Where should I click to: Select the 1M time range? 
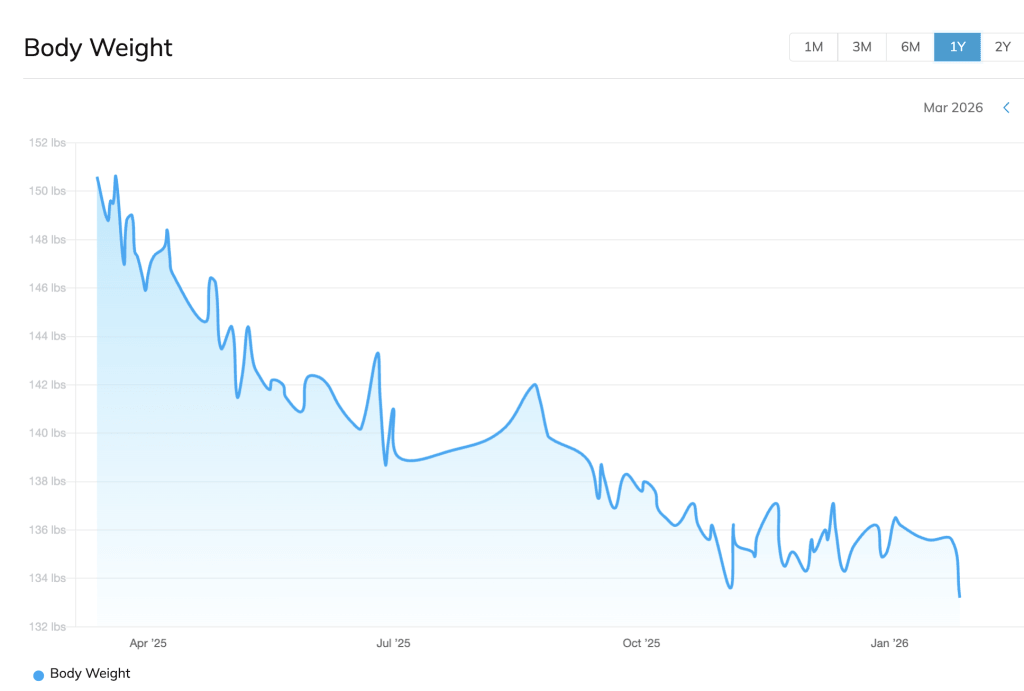click(x=813, y=46)
